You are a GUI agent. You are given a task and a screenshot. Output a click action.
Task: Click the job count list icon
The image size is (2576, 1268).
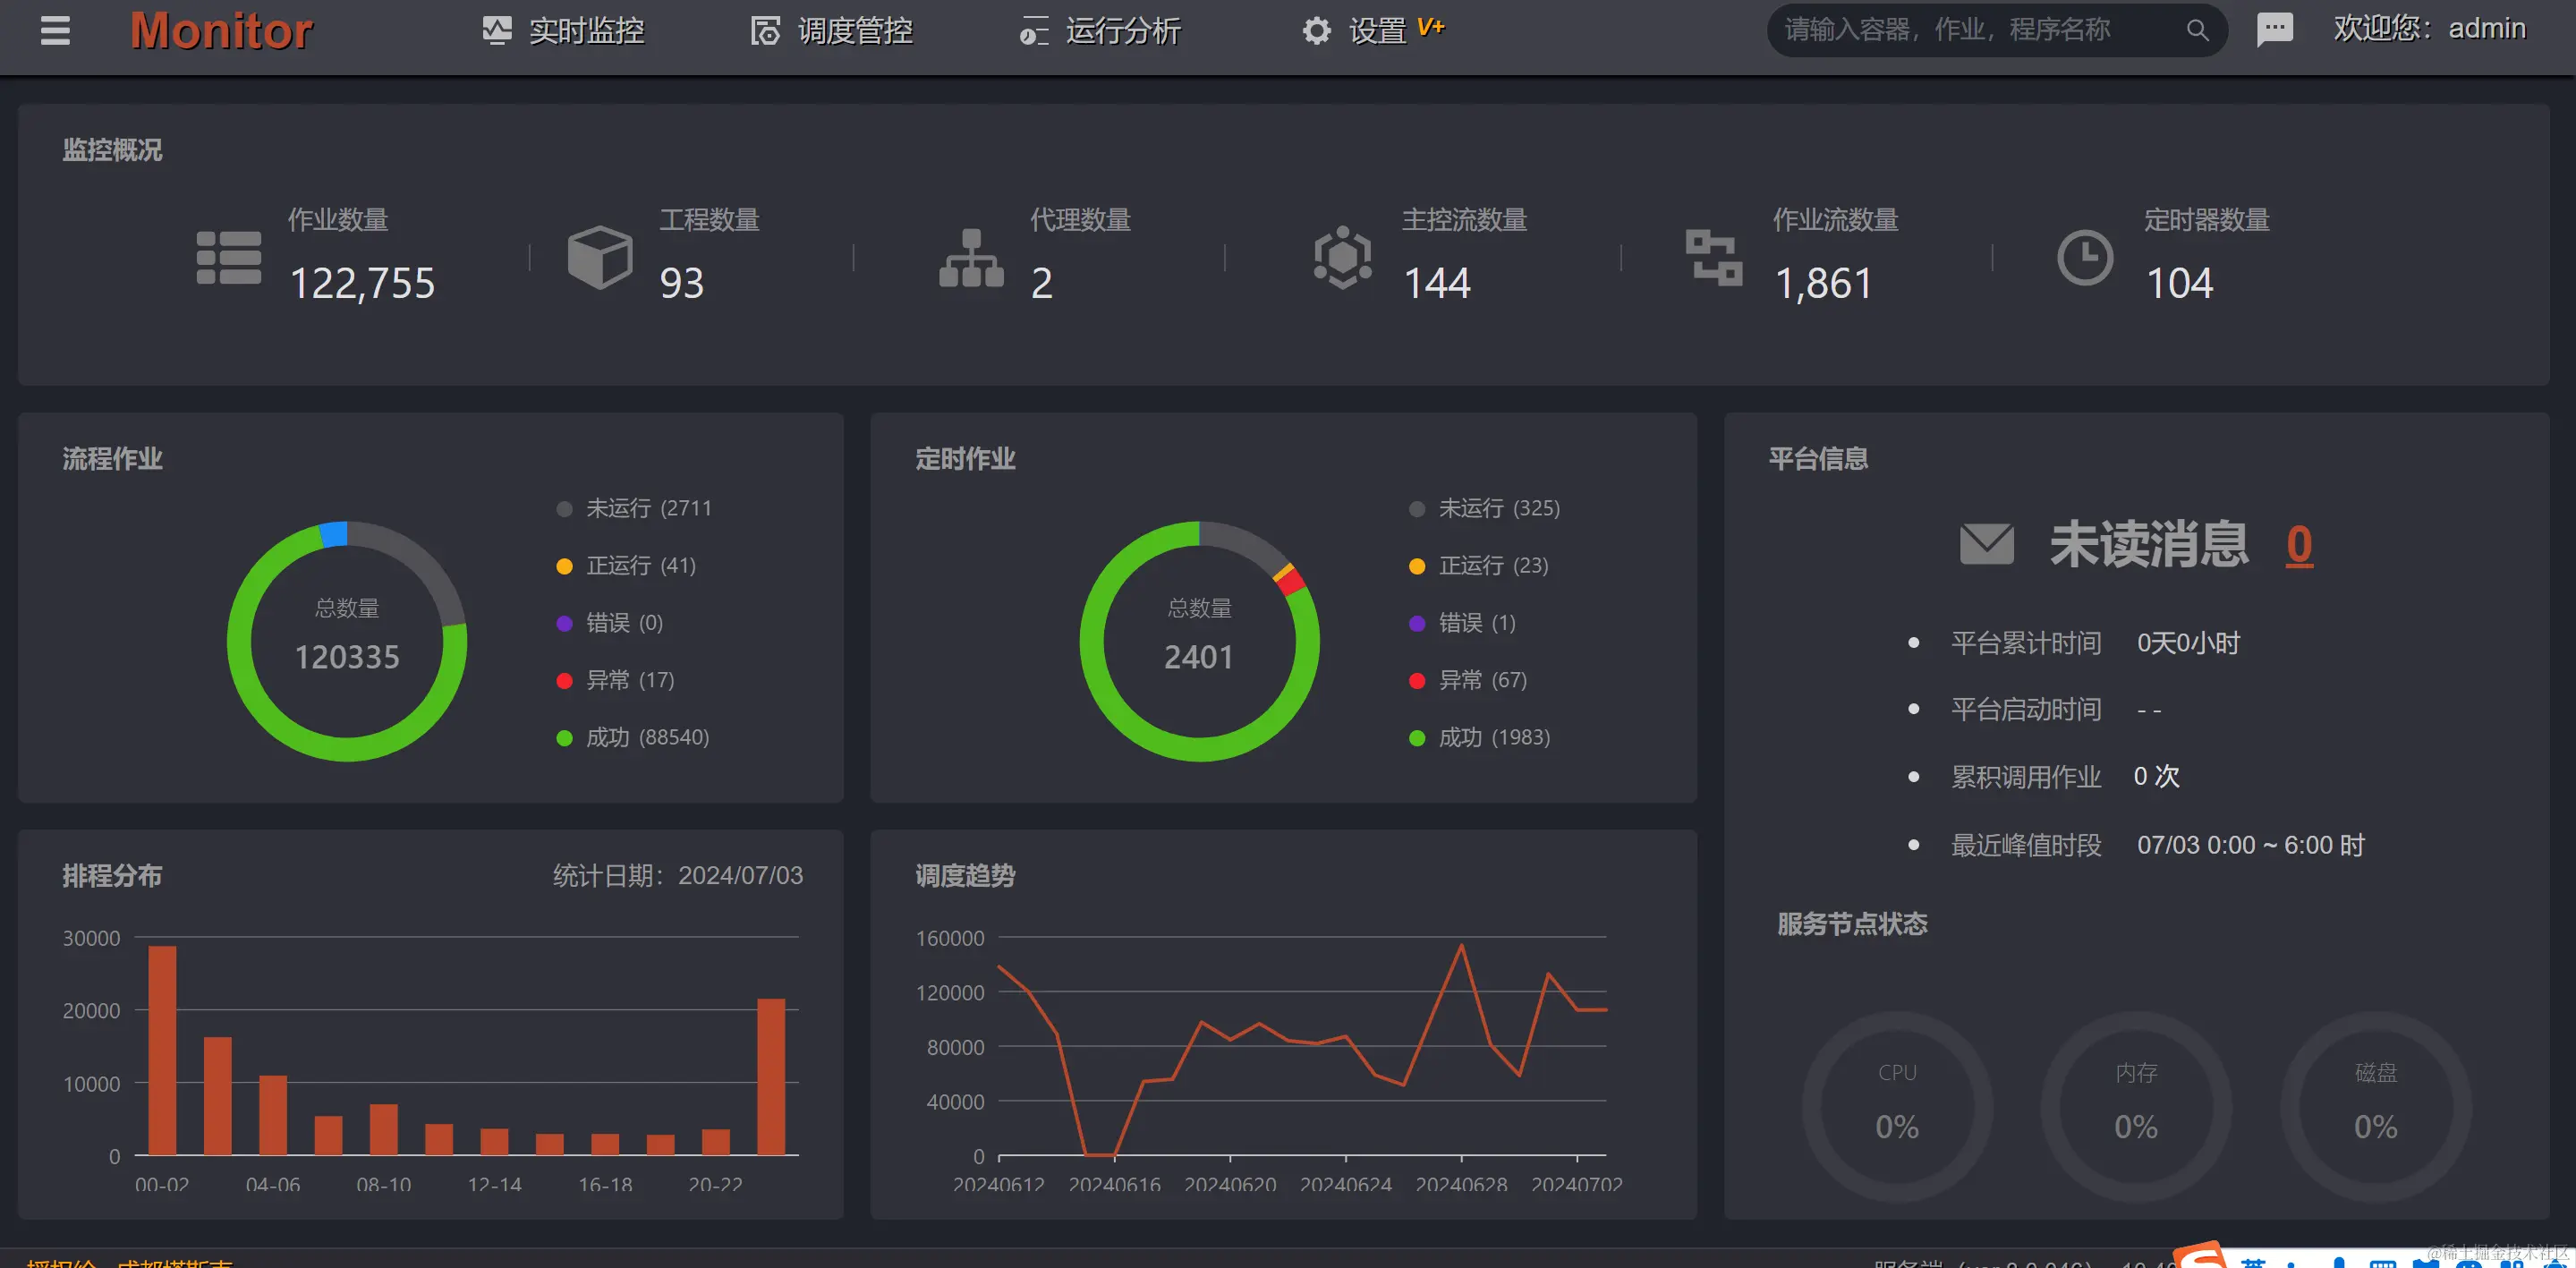[228, 258]
